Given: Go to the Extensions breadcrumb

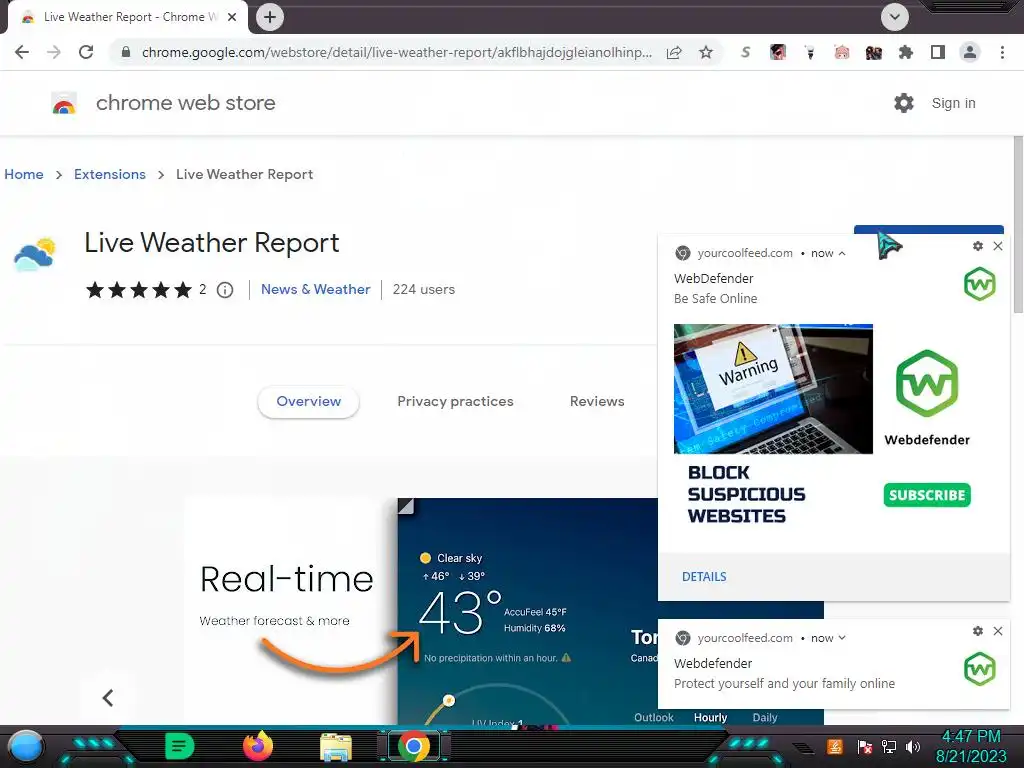Looking at the screenshot, I should click(110, 174).
